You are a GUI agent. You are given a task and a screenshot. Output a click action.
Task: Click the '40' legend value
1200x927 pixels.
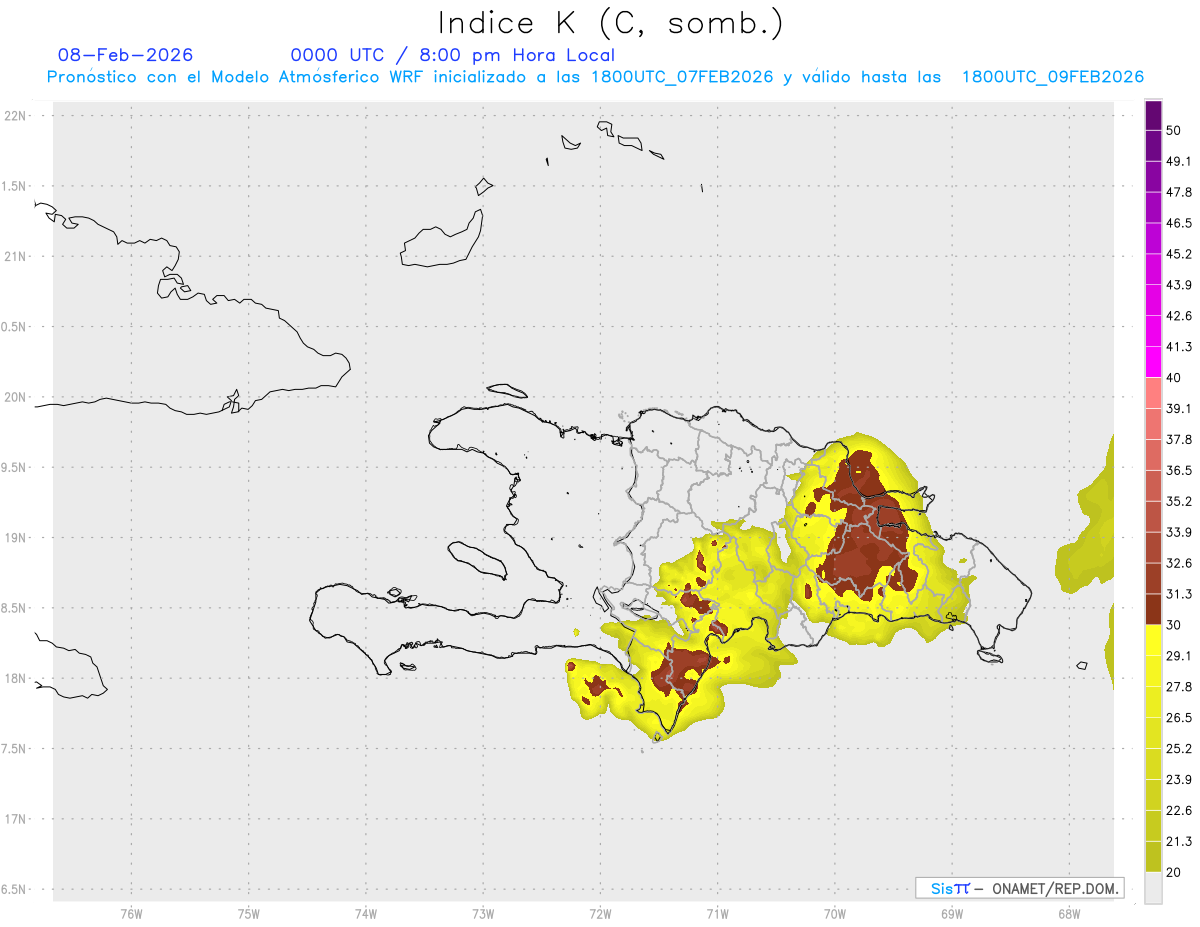pyautogui.click(x=1174, y=378)
